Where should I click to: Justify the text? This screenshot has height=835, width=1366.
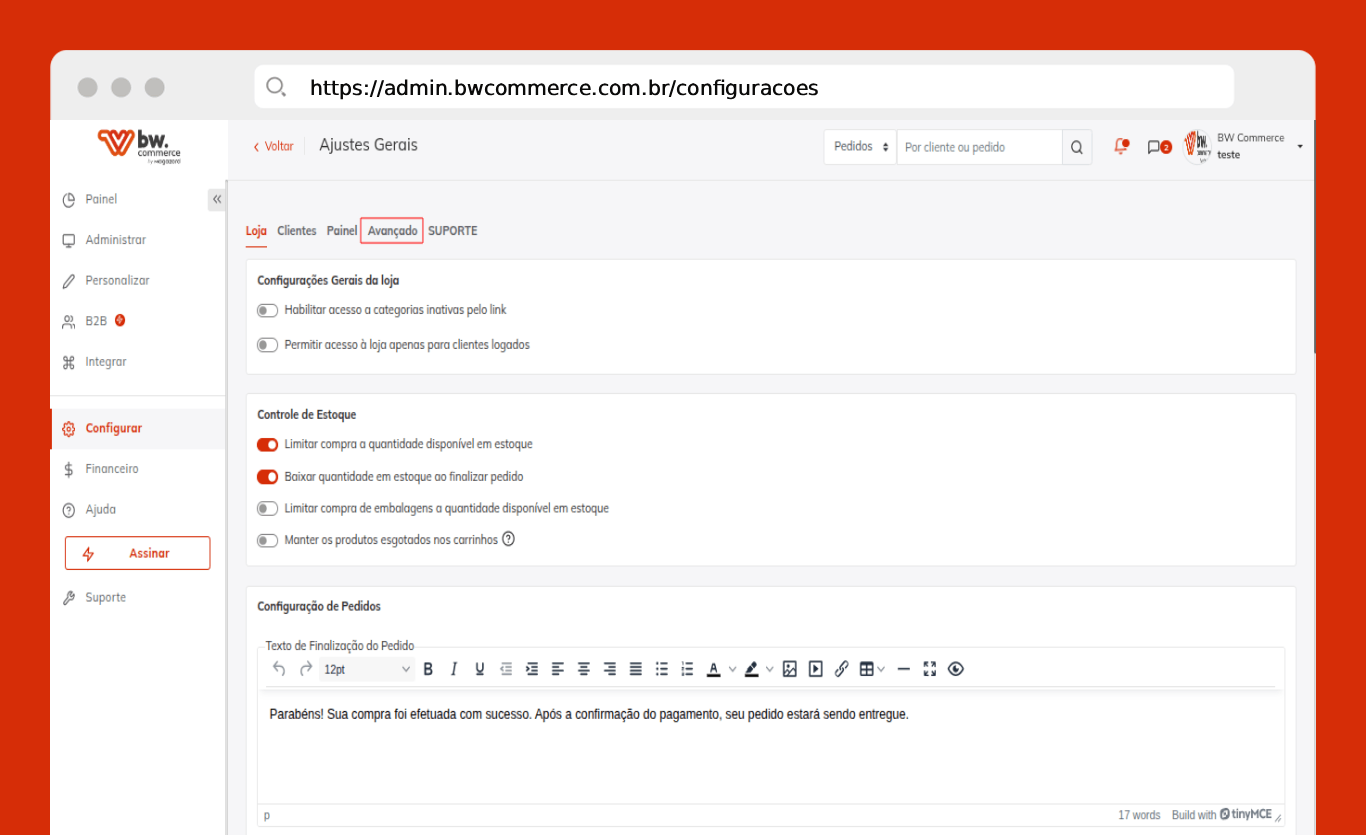tap(636, 669)
